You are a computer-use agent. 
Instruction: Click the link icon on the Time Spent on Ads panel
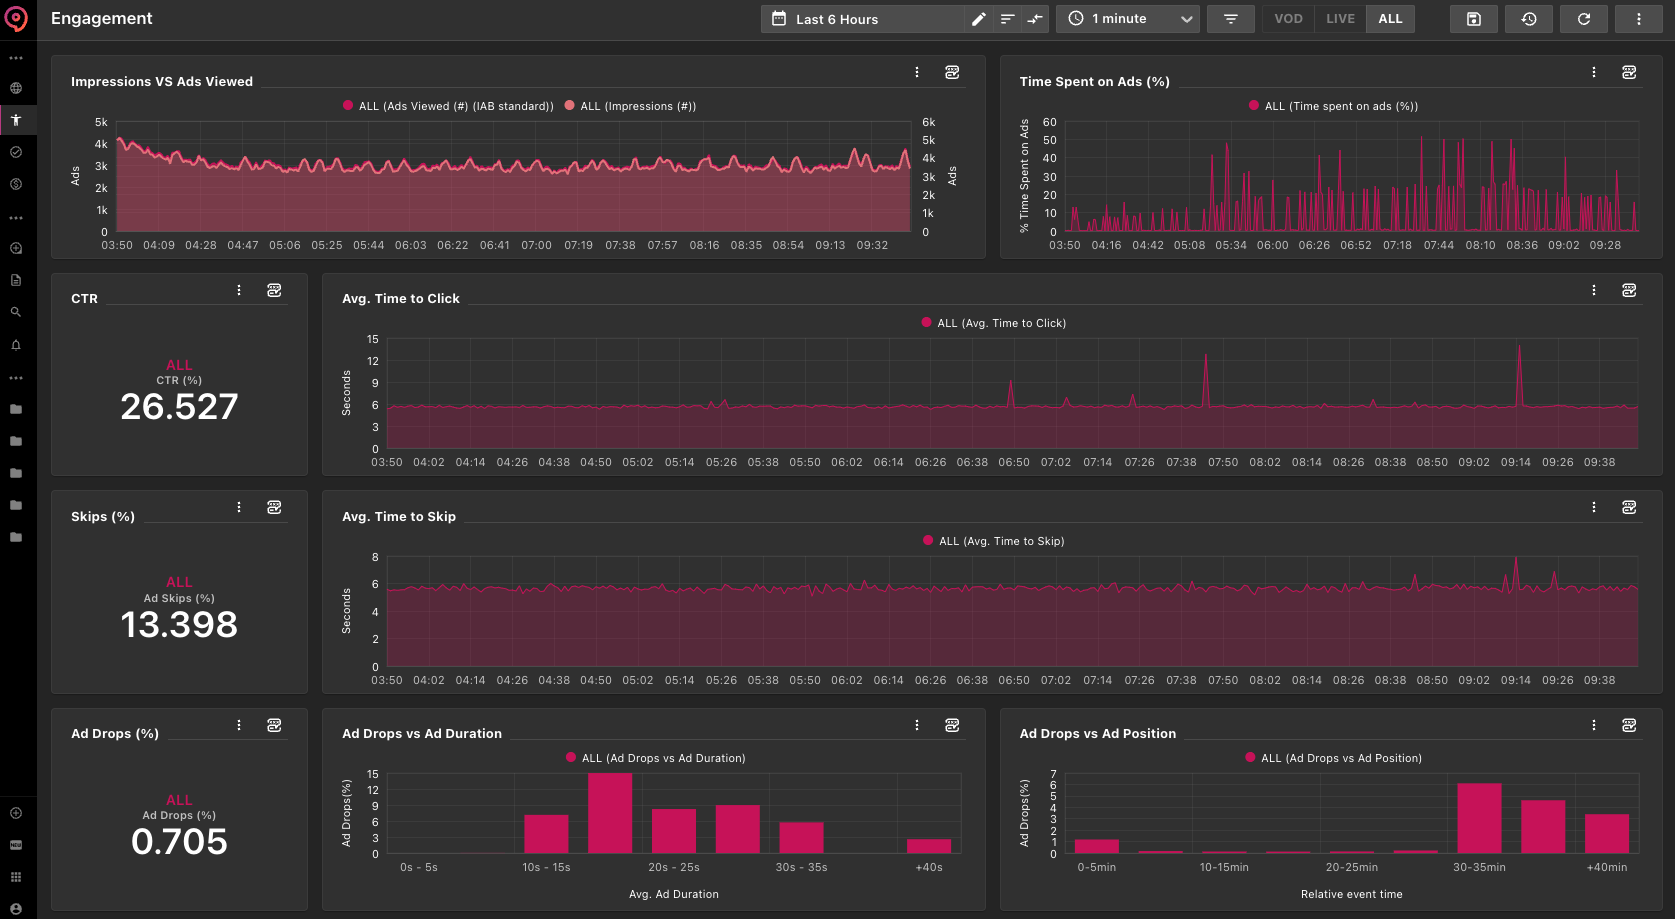pos(1629,72)
